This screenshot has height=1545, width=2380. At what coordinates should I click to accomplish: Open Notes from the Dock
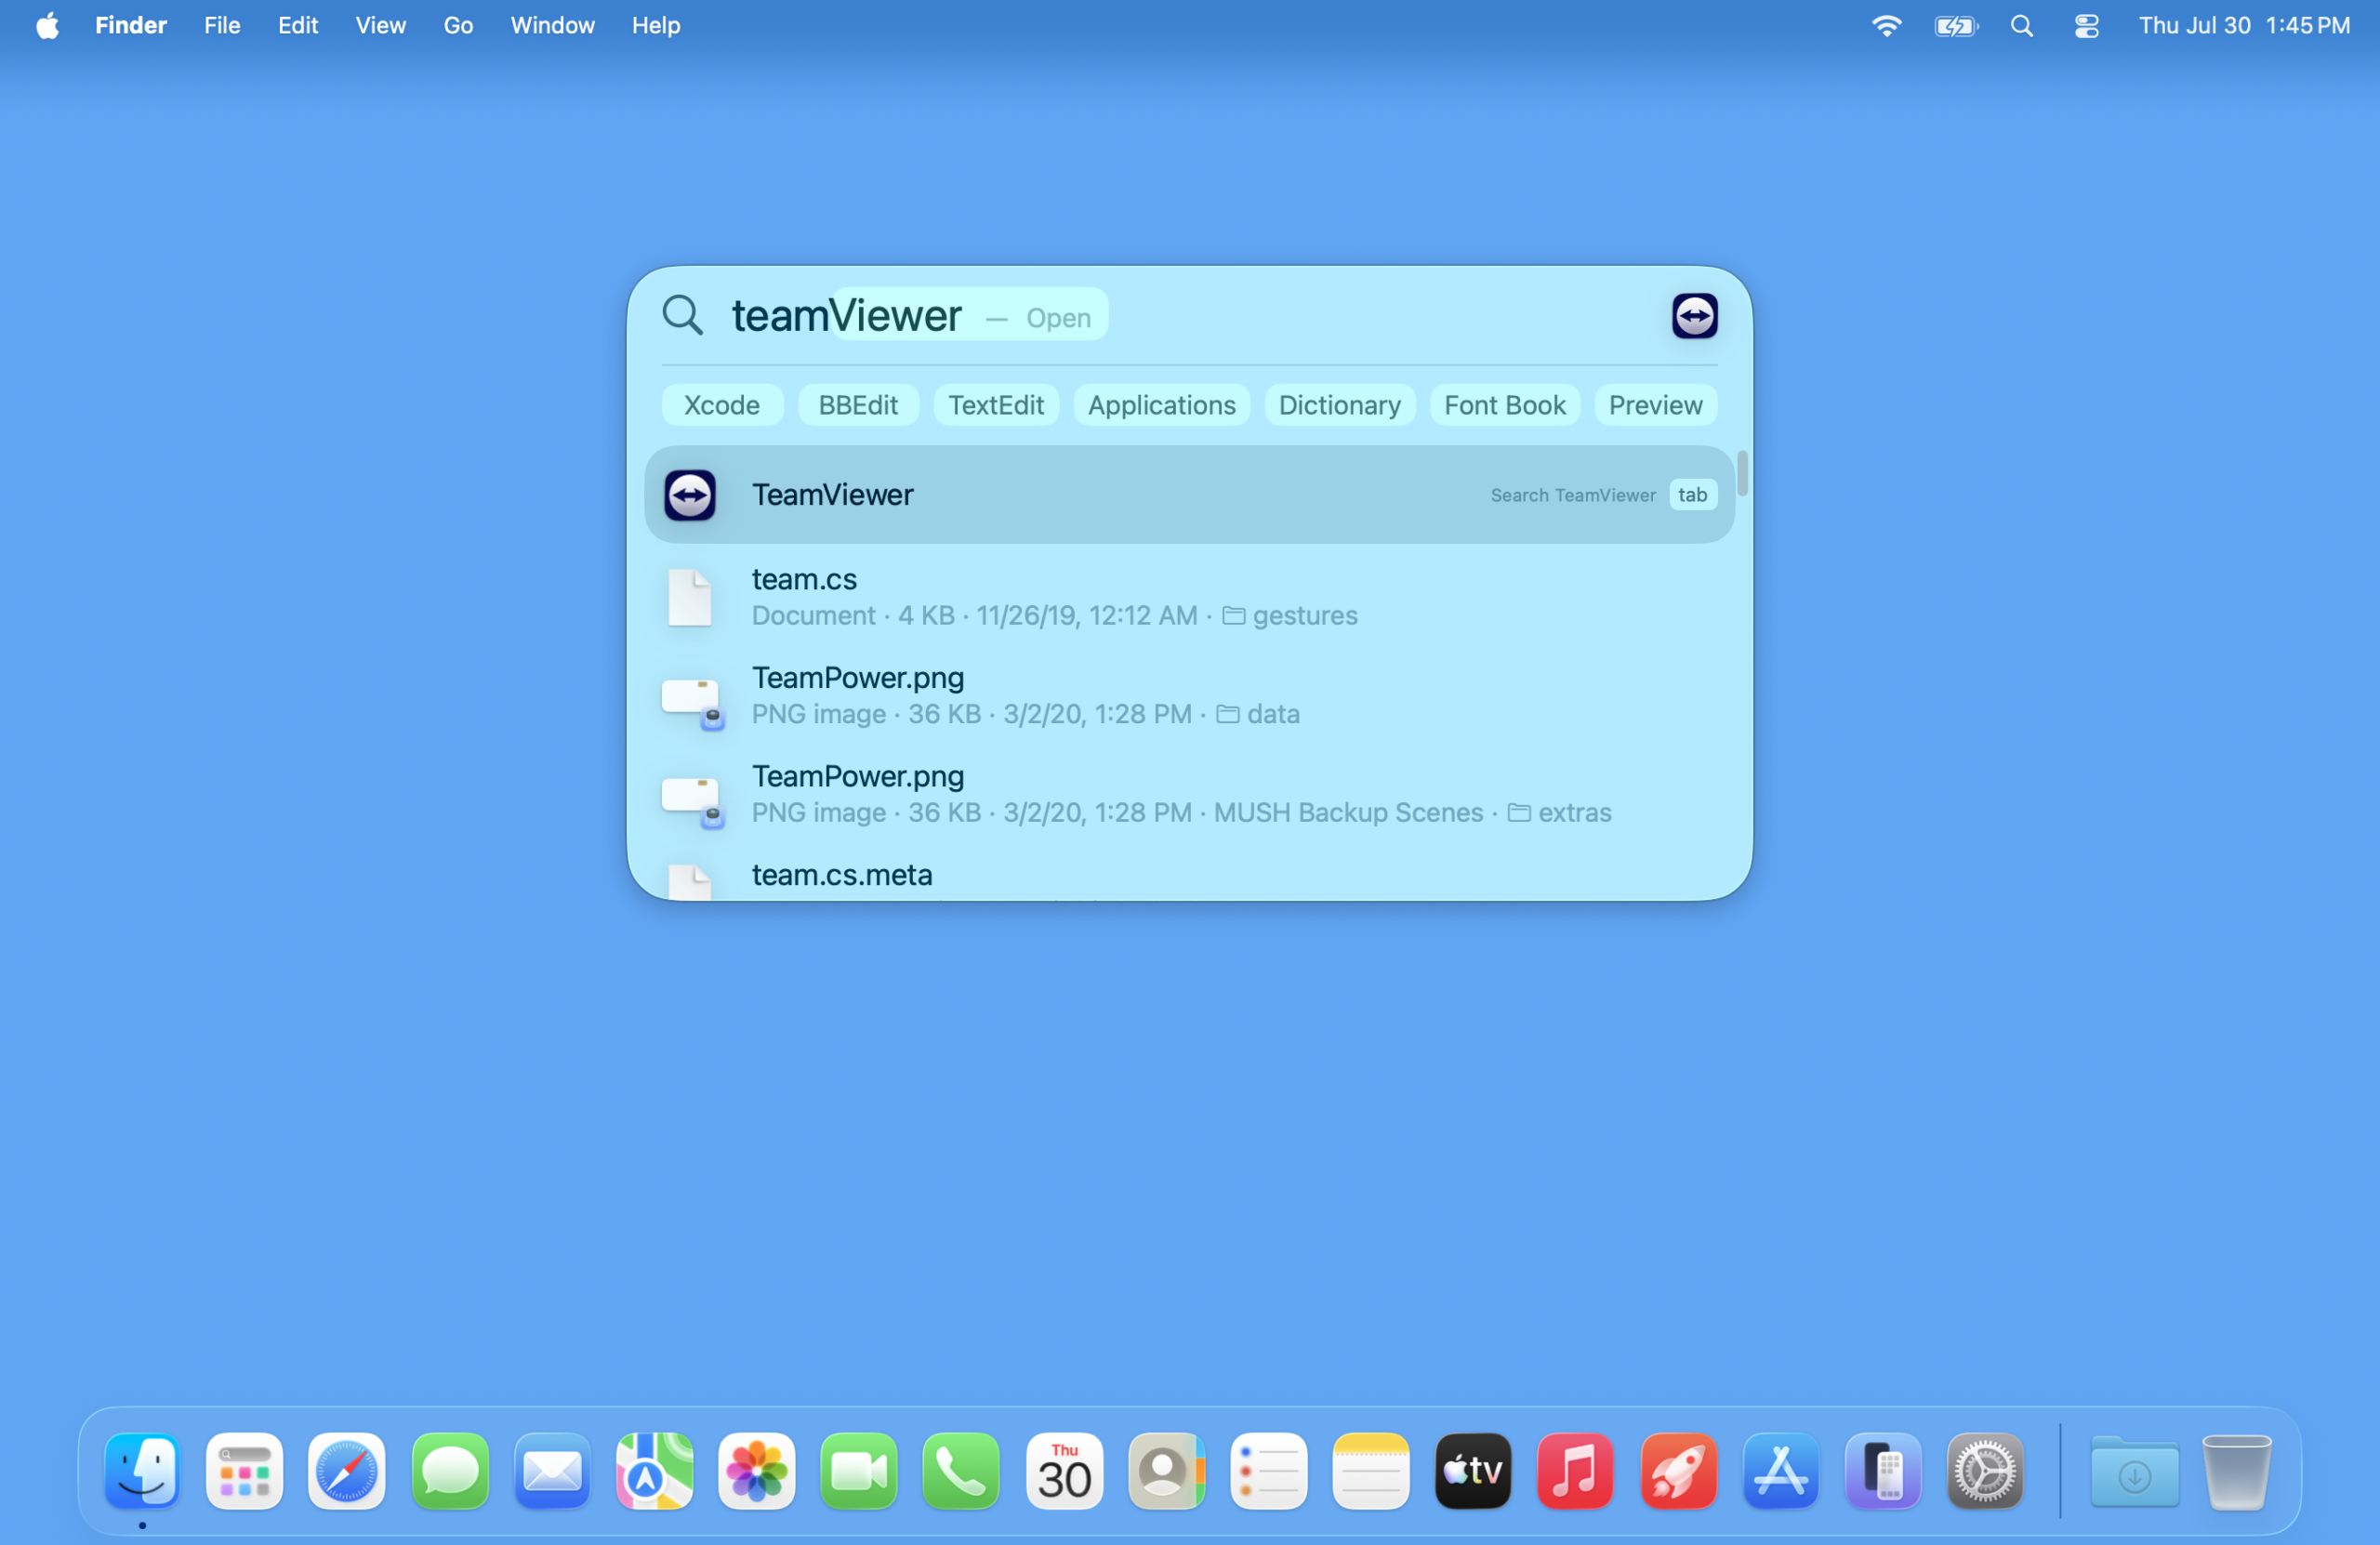pyautogui.click(x=1371, y=1471)
